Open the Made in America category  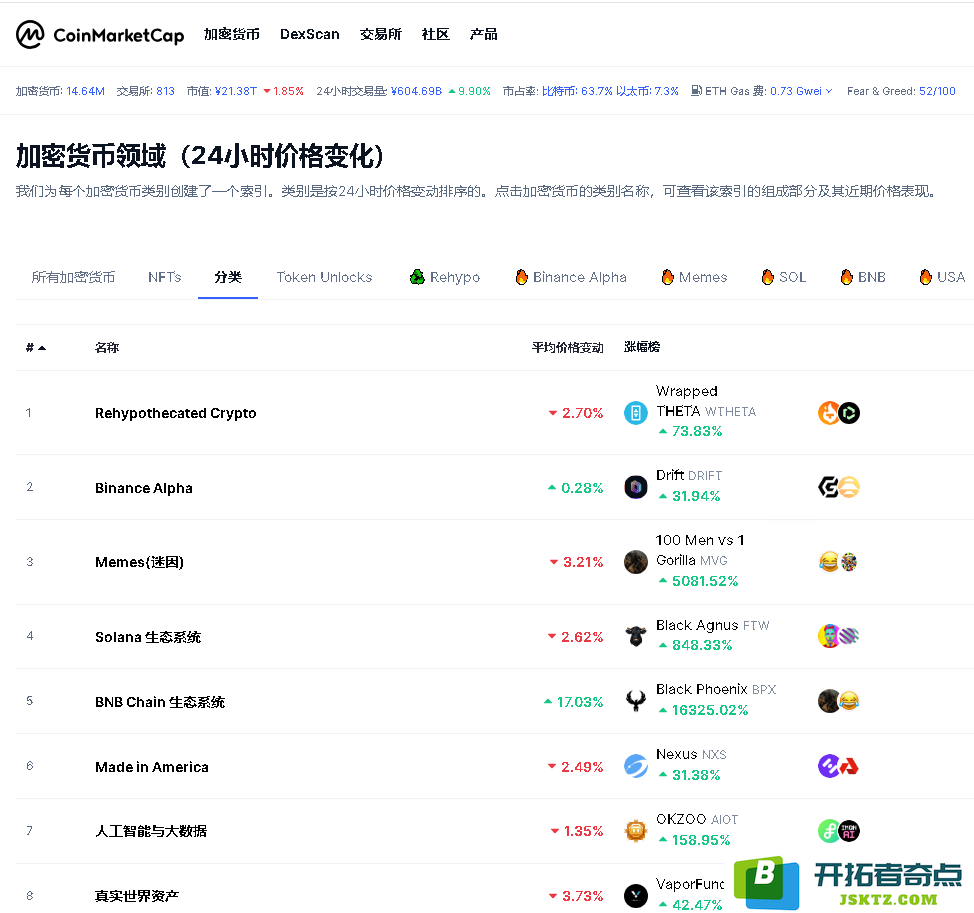(152, 767)
